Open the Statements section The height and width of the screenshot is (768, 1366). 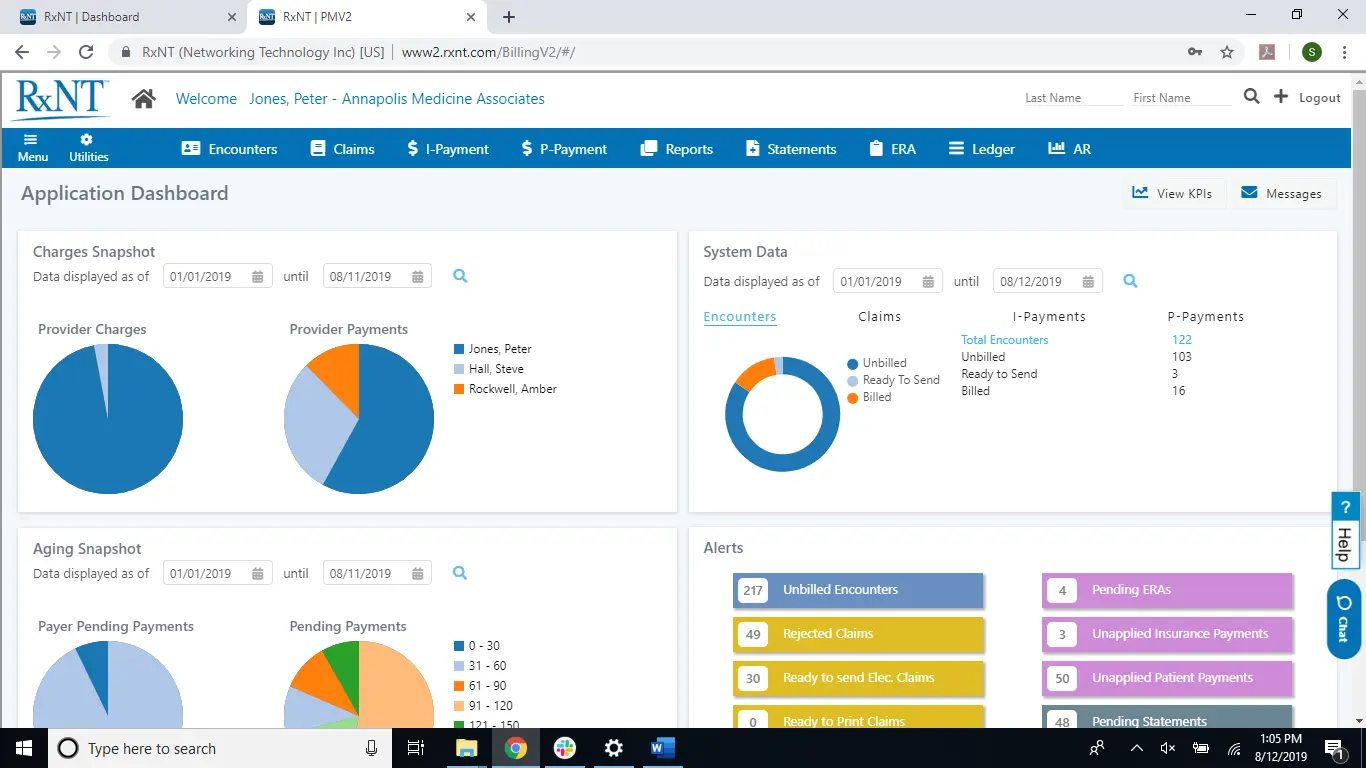(790, 148)
